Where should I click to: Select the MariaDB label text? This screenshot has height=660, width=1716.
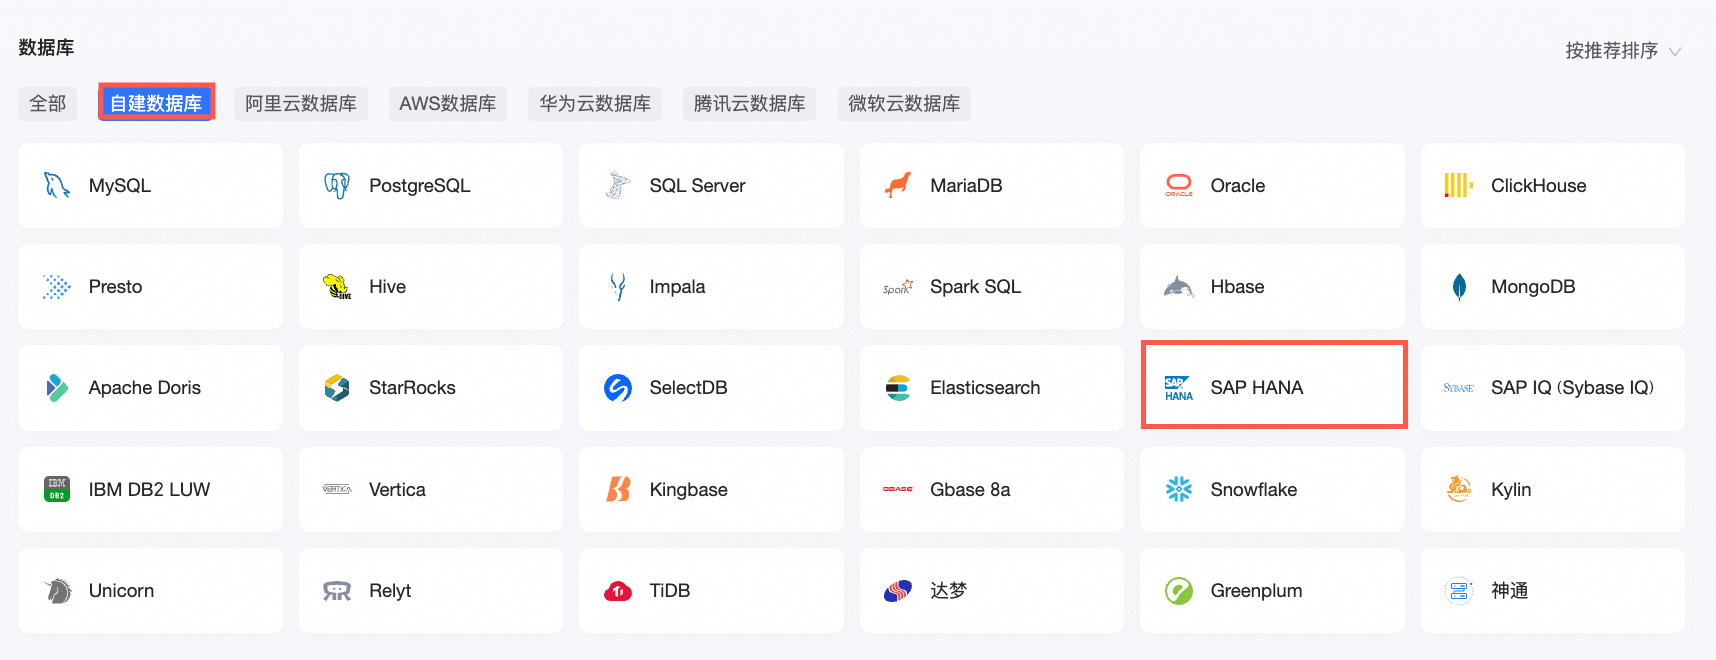pyautogui.click(x=966, y=186)
